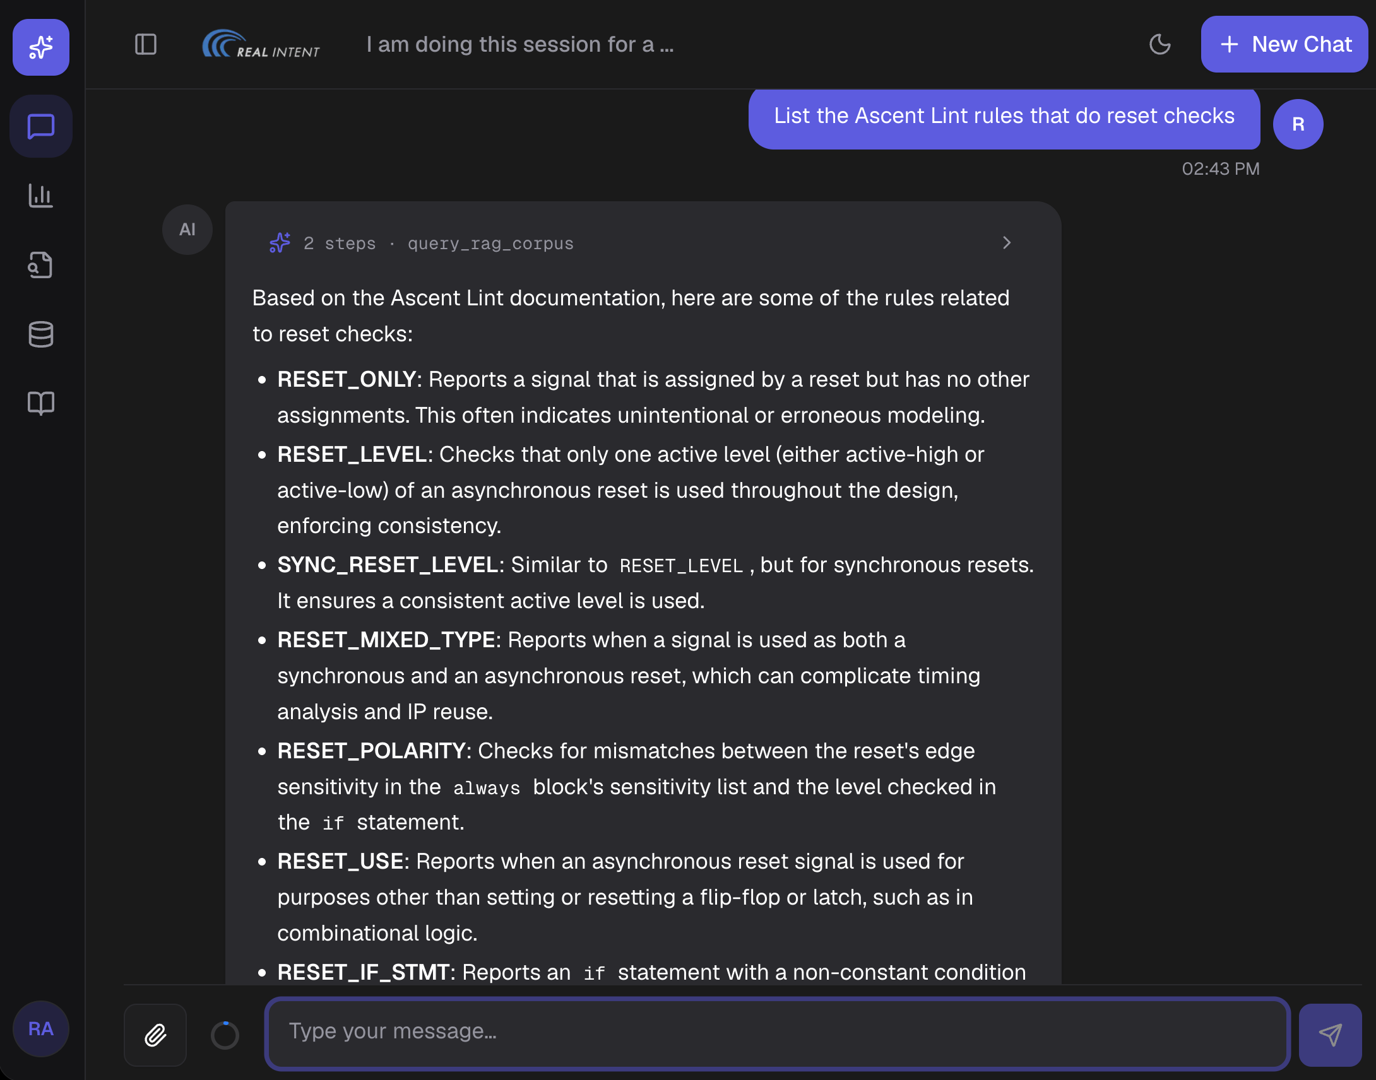
Task: Click the user message about reset checks
Action: click(x=1004, y=116)
